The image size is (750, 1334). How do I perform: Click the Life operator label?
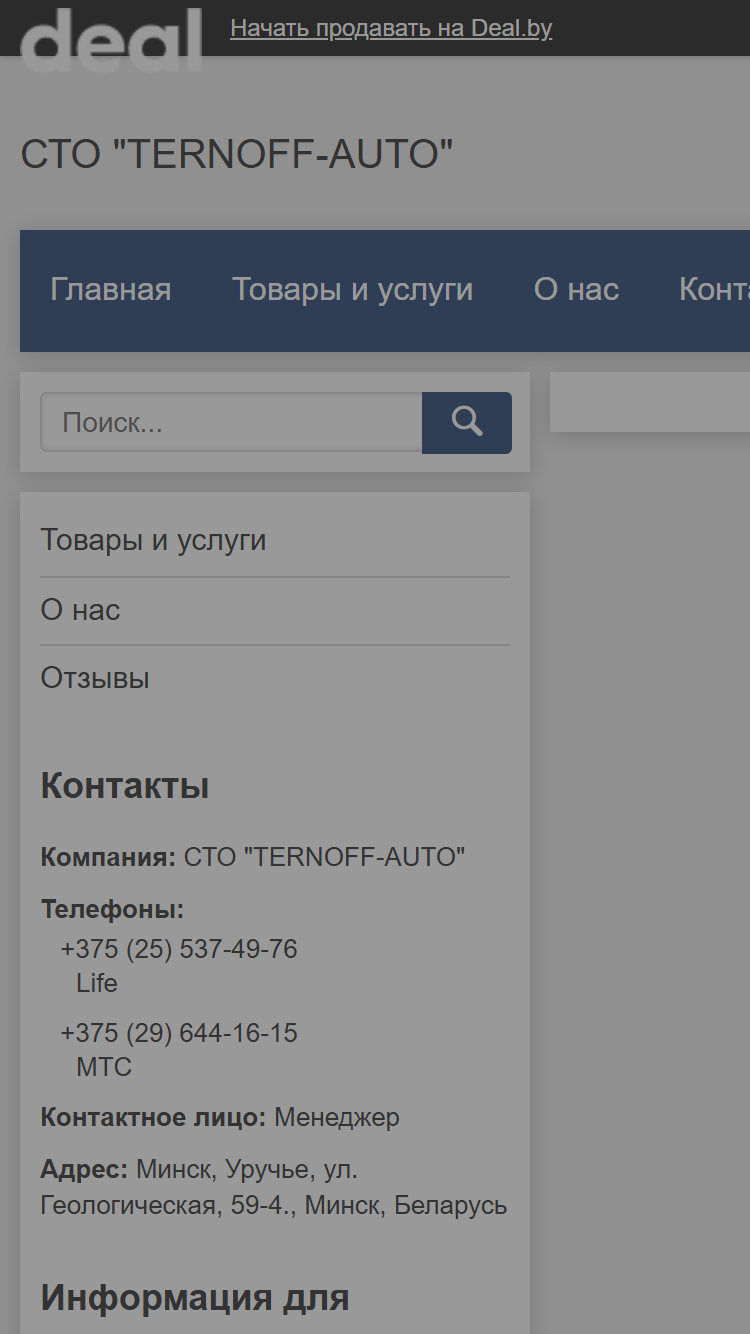(97, 983)
